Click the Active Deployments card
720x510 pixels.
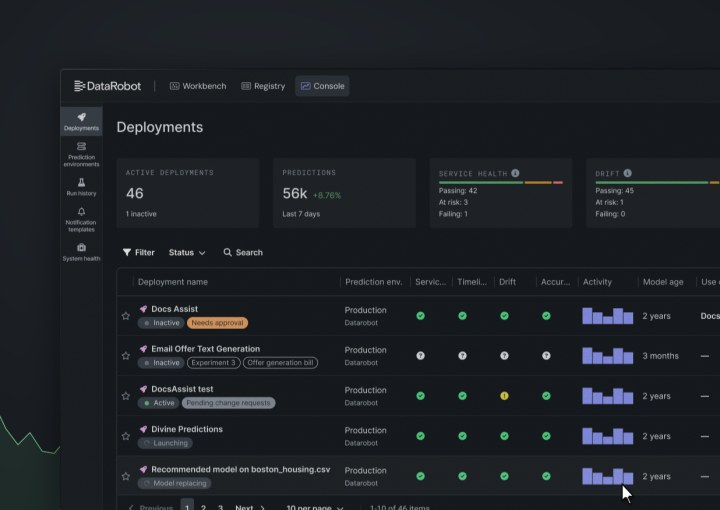(188, 193)
